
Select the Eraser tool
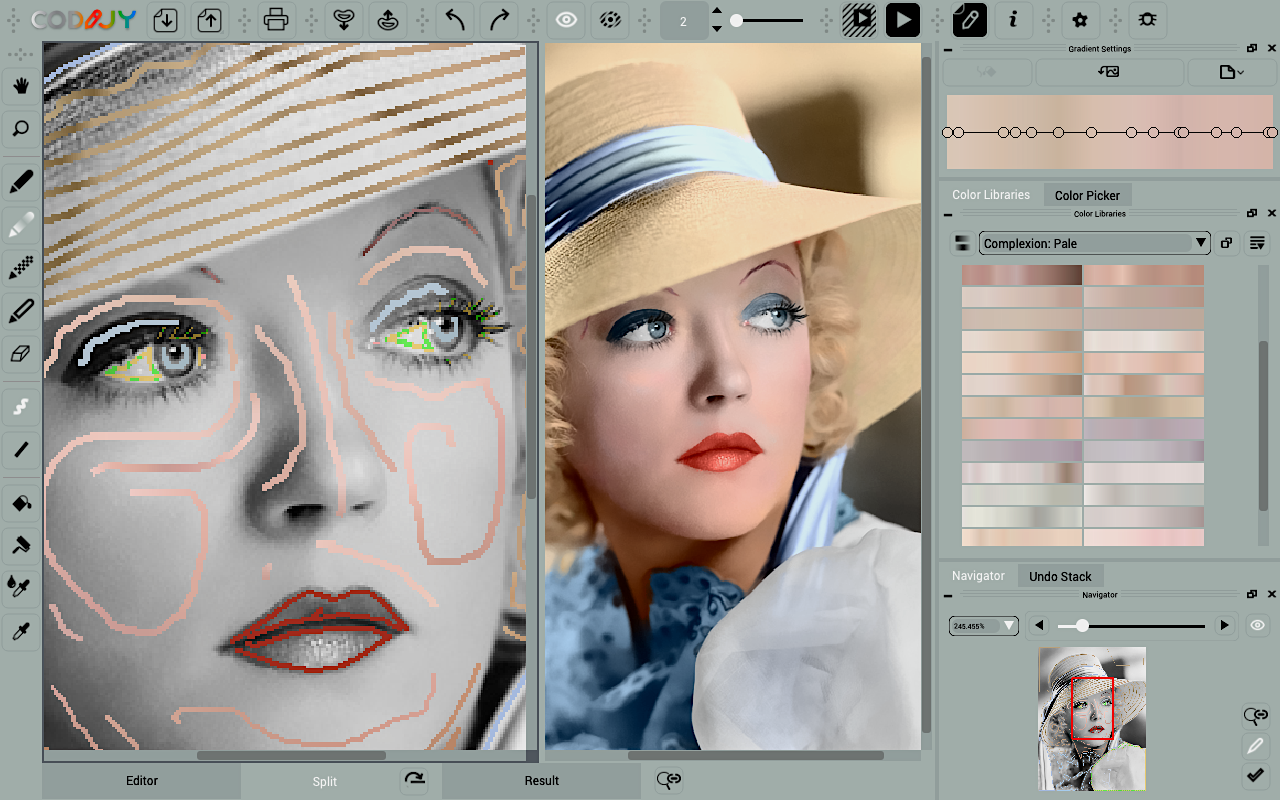(21, 353)
